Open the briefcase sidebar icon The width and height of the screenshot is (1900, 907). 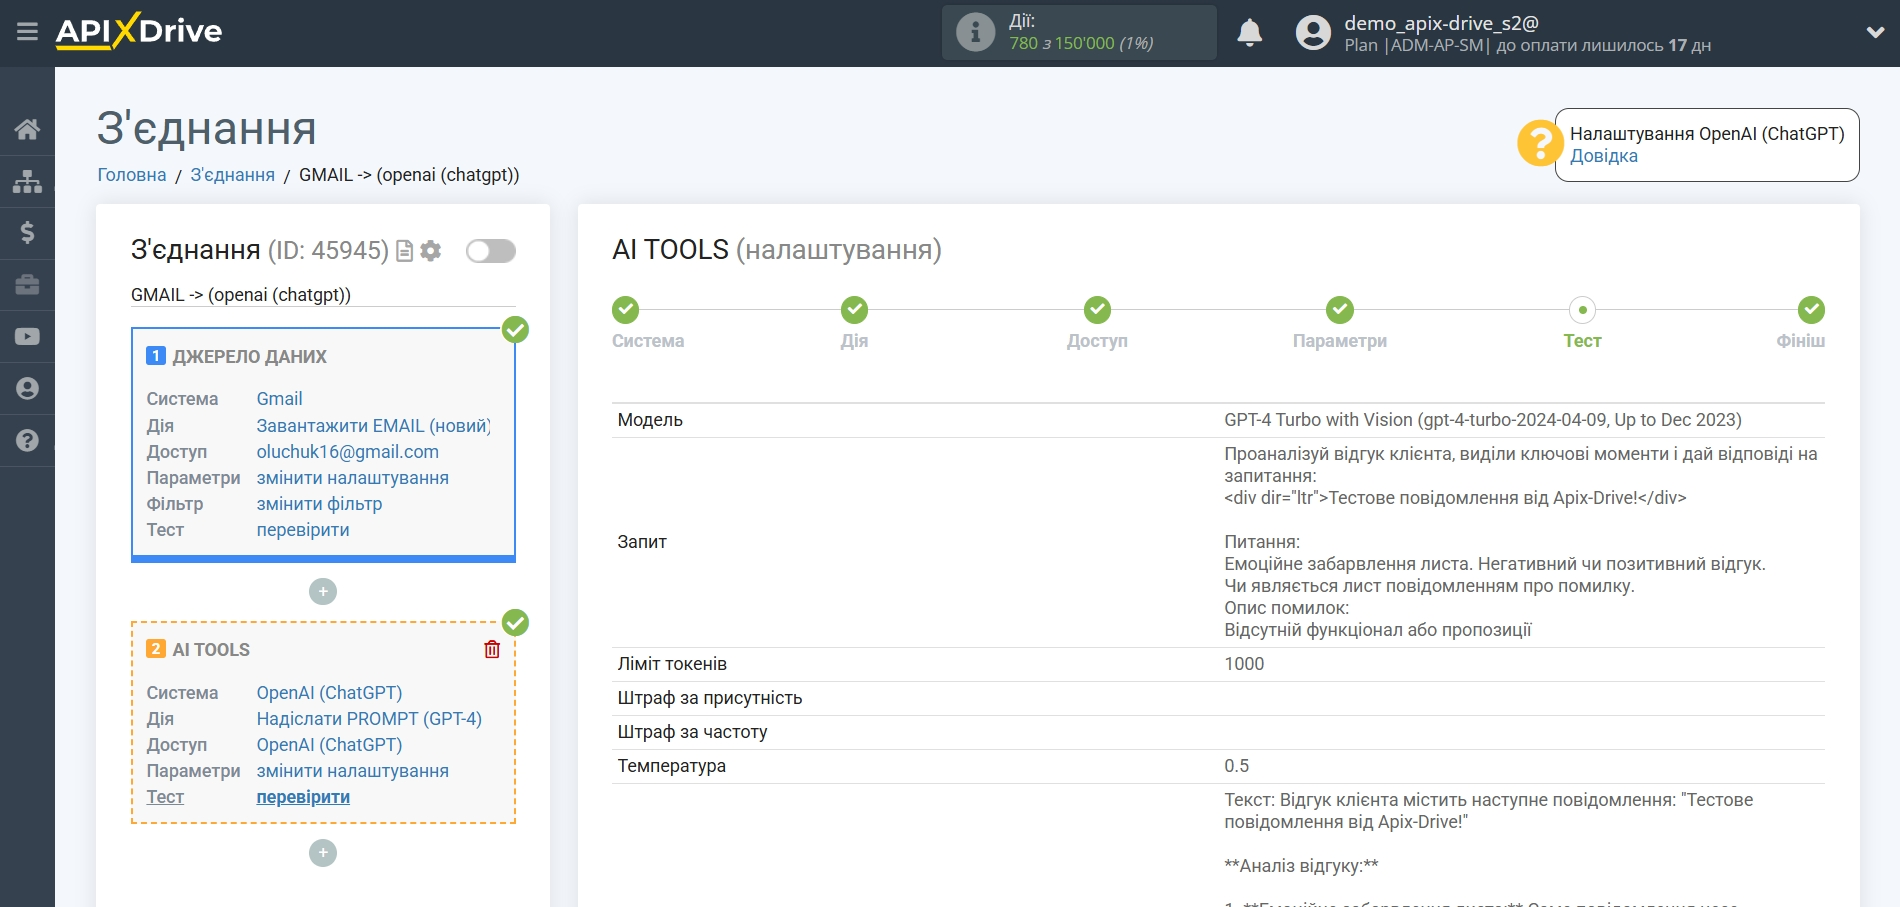point(27,285)
